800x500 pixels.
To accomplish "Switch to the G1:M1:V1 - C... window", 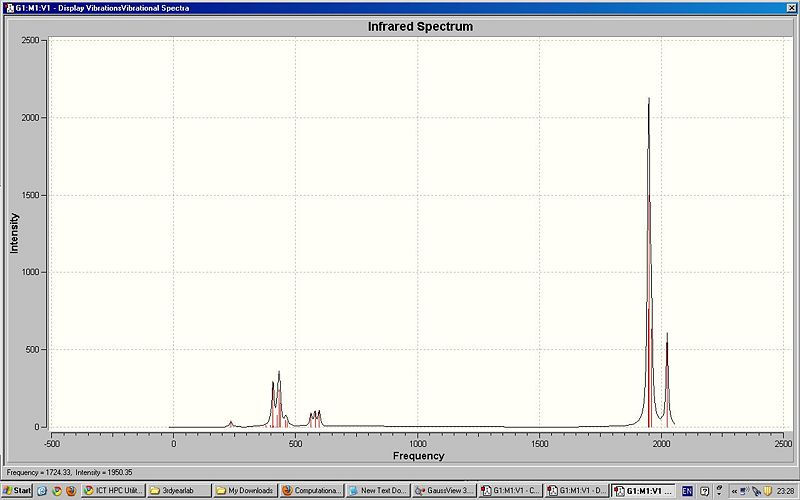I will pos(510,491).
